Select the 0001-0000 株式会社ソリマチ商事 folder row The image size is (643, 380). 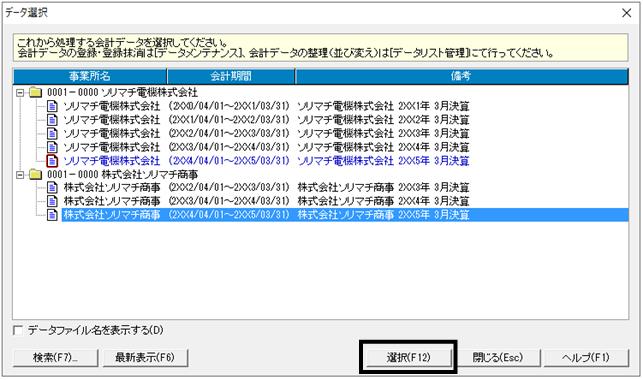pyautogui.click(x=122, y=175)
